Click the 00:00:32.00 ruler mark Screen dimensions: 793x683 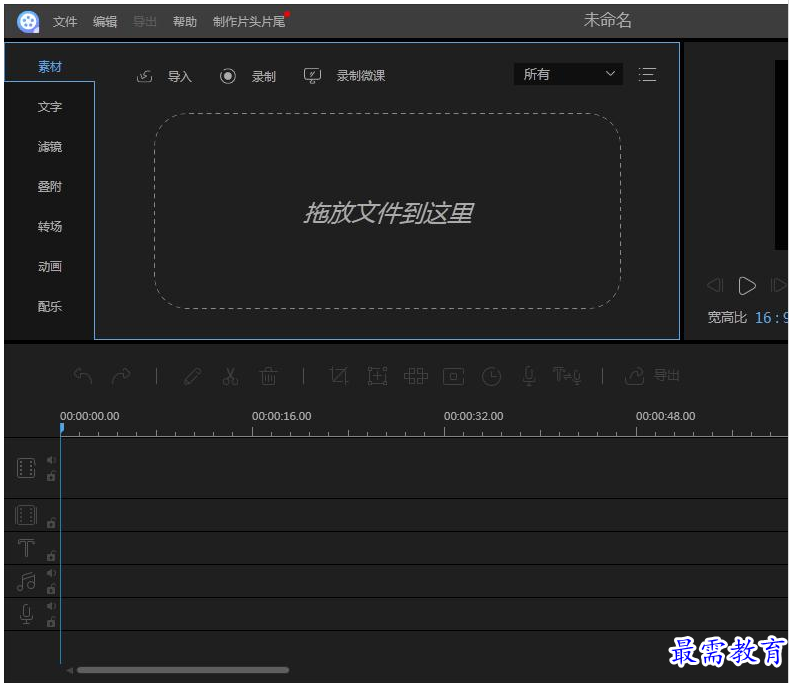473,416
